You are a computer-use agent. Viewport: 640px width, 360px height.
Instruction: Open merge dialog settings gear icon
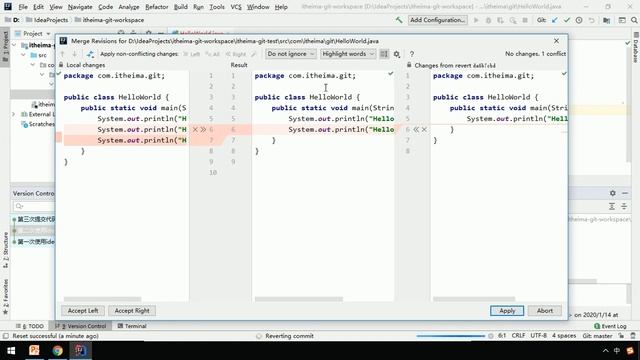point(397,54)
